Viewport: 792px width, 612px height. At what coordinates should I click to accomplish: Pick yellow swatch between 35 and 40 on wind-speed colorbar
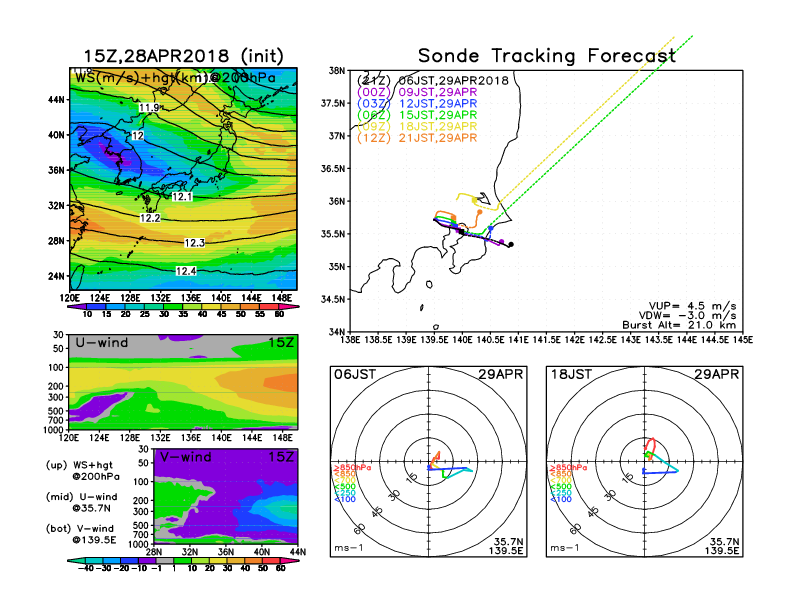pyautogui.click(x=193, y=306)
